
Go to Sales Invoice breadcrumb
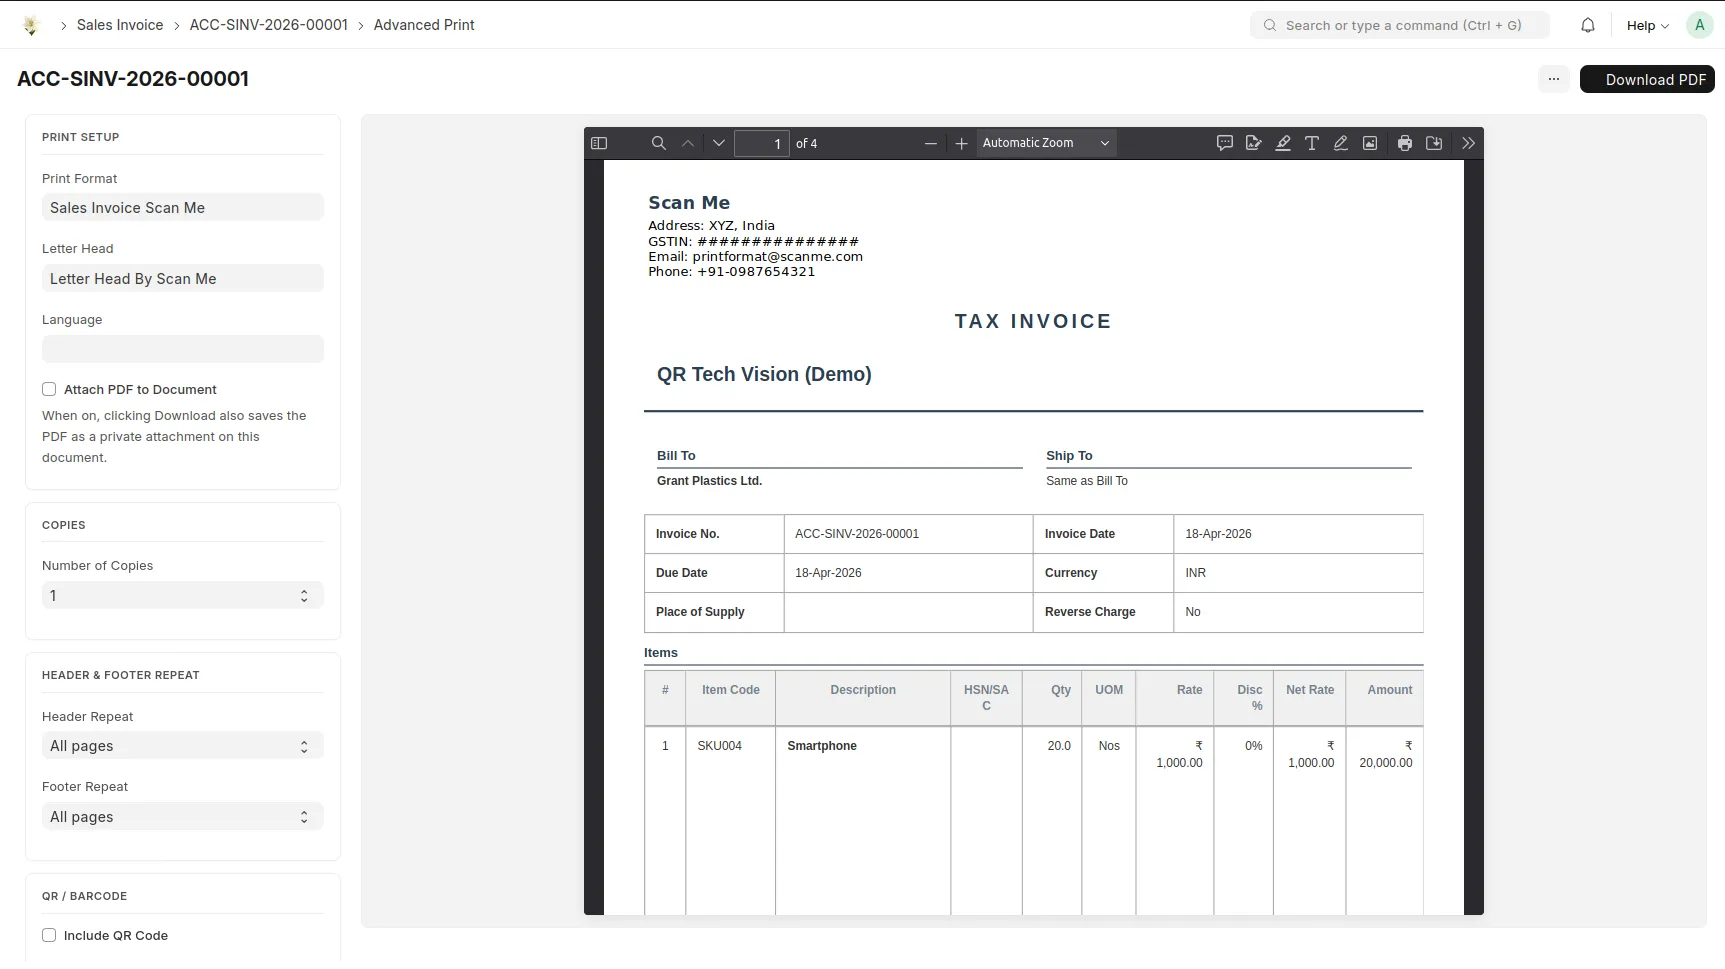120,25
